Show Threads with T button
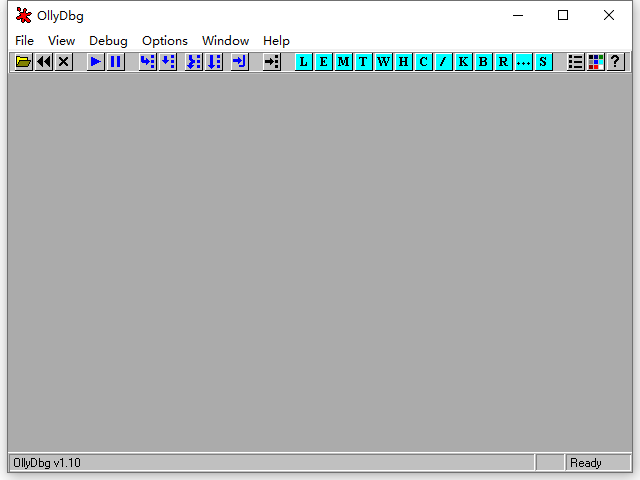 pyautogui.click(x=364, y=62)
